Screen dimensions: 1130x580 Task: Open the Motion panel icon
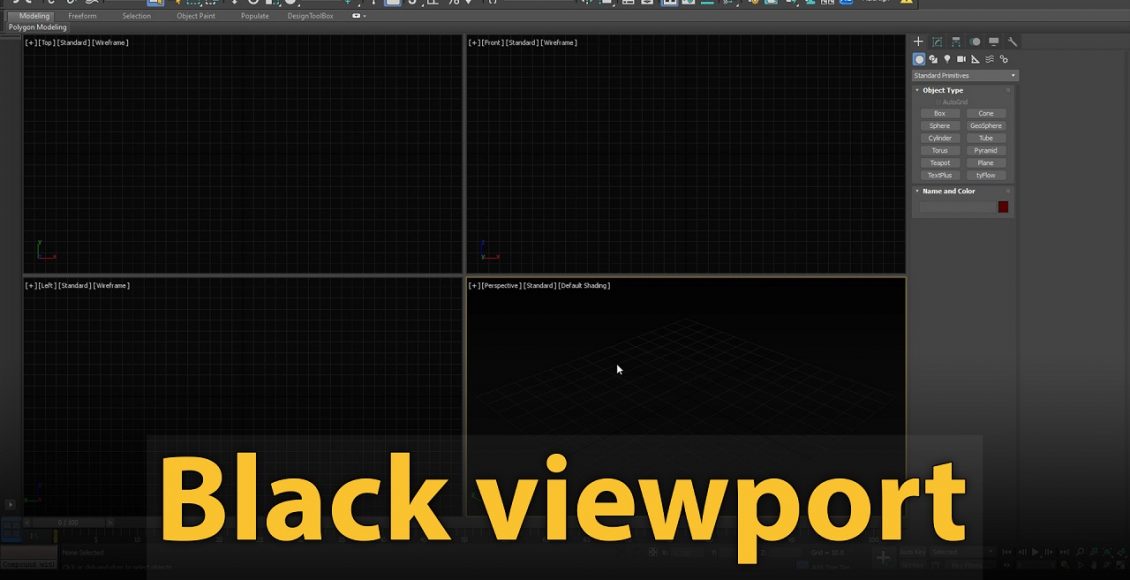tap(975, 42)
